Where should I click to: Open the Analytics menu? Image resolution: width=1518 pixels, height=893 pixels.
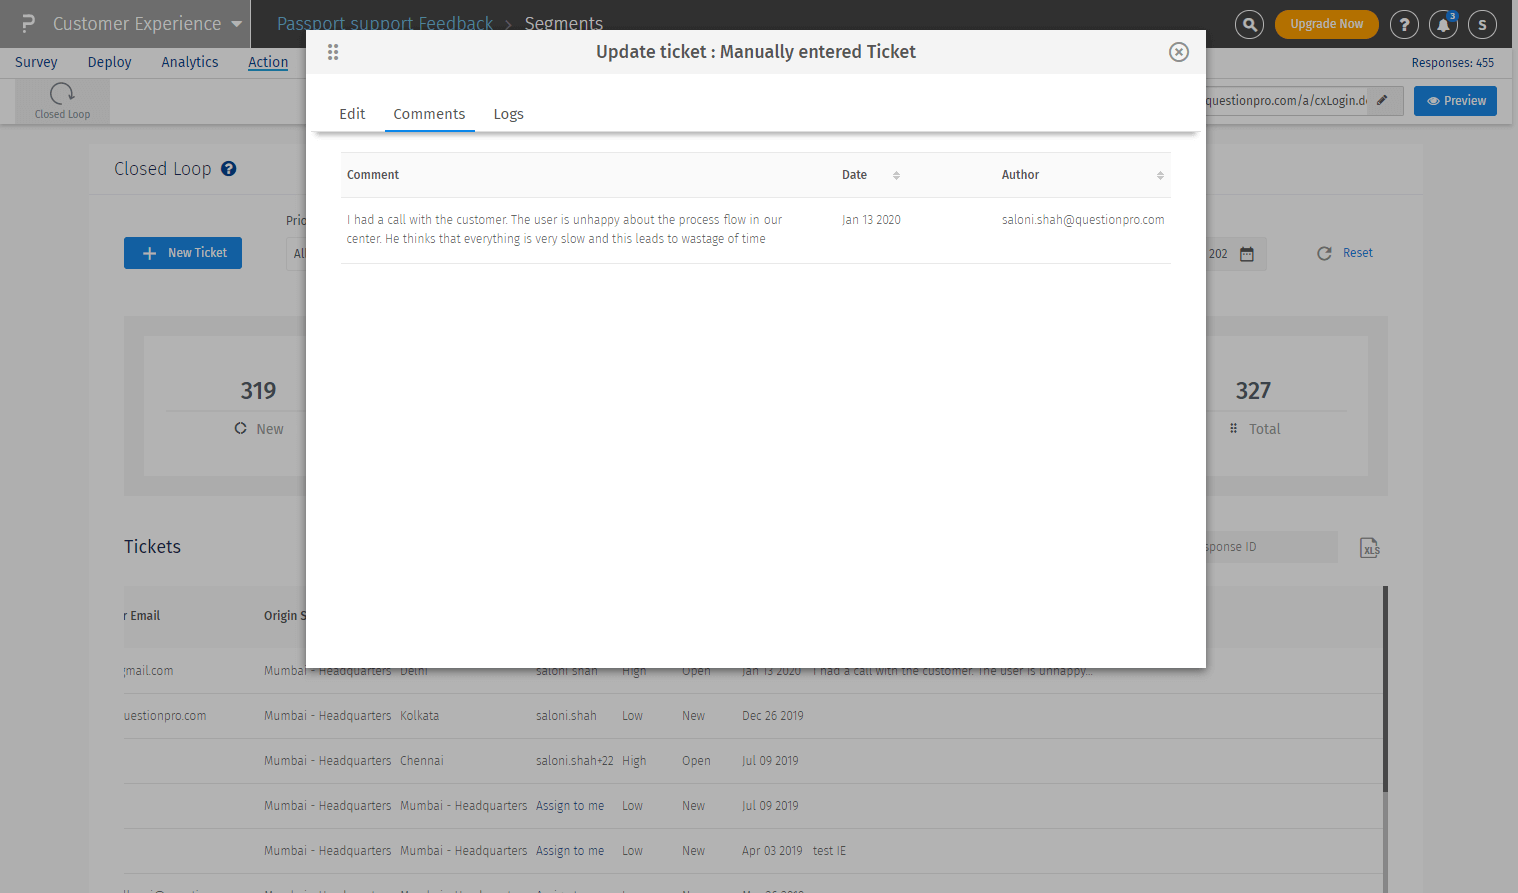[x=190, y=62]
